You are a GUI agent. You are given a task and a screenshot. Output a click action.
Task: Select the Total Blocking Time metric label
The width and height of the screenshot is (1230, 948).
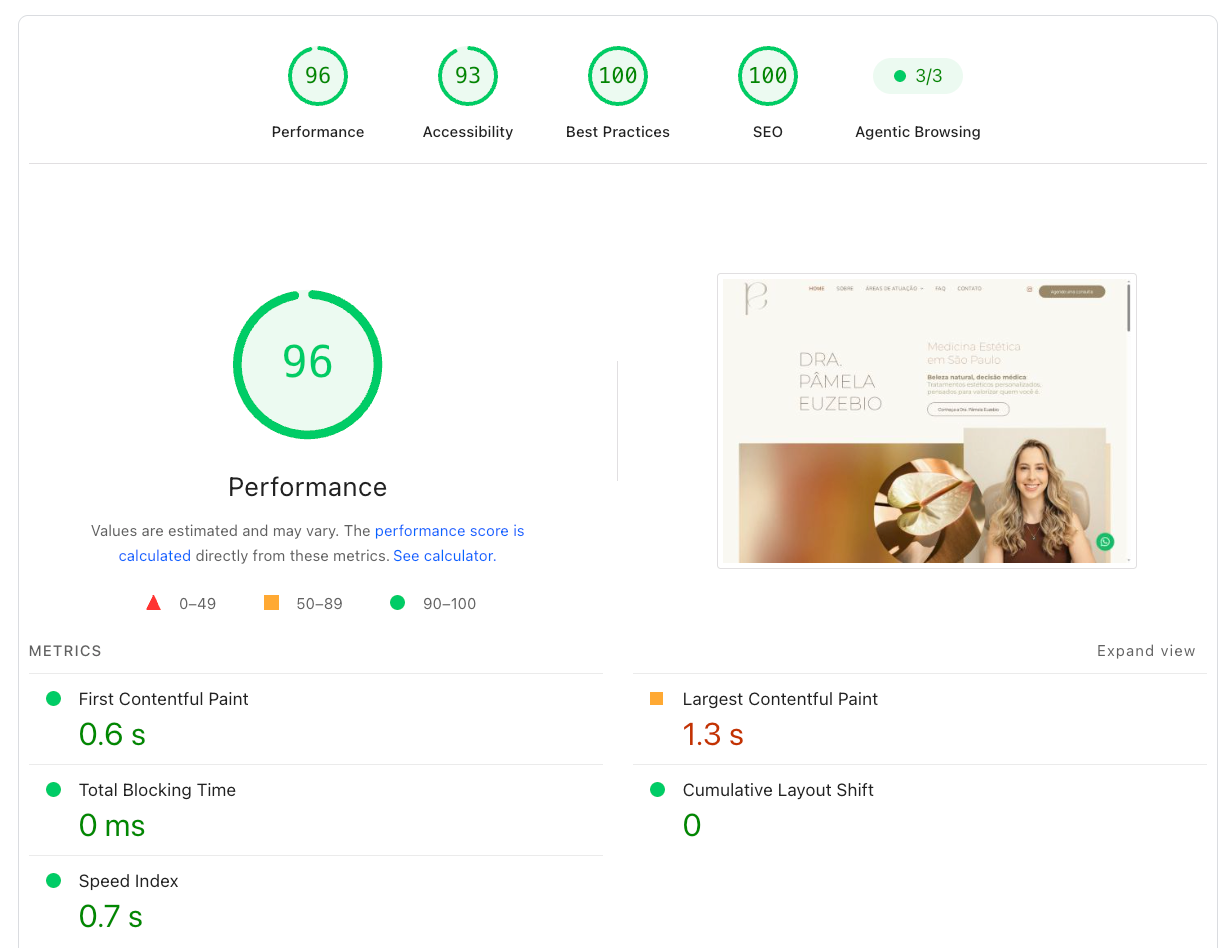coord(157,790)
